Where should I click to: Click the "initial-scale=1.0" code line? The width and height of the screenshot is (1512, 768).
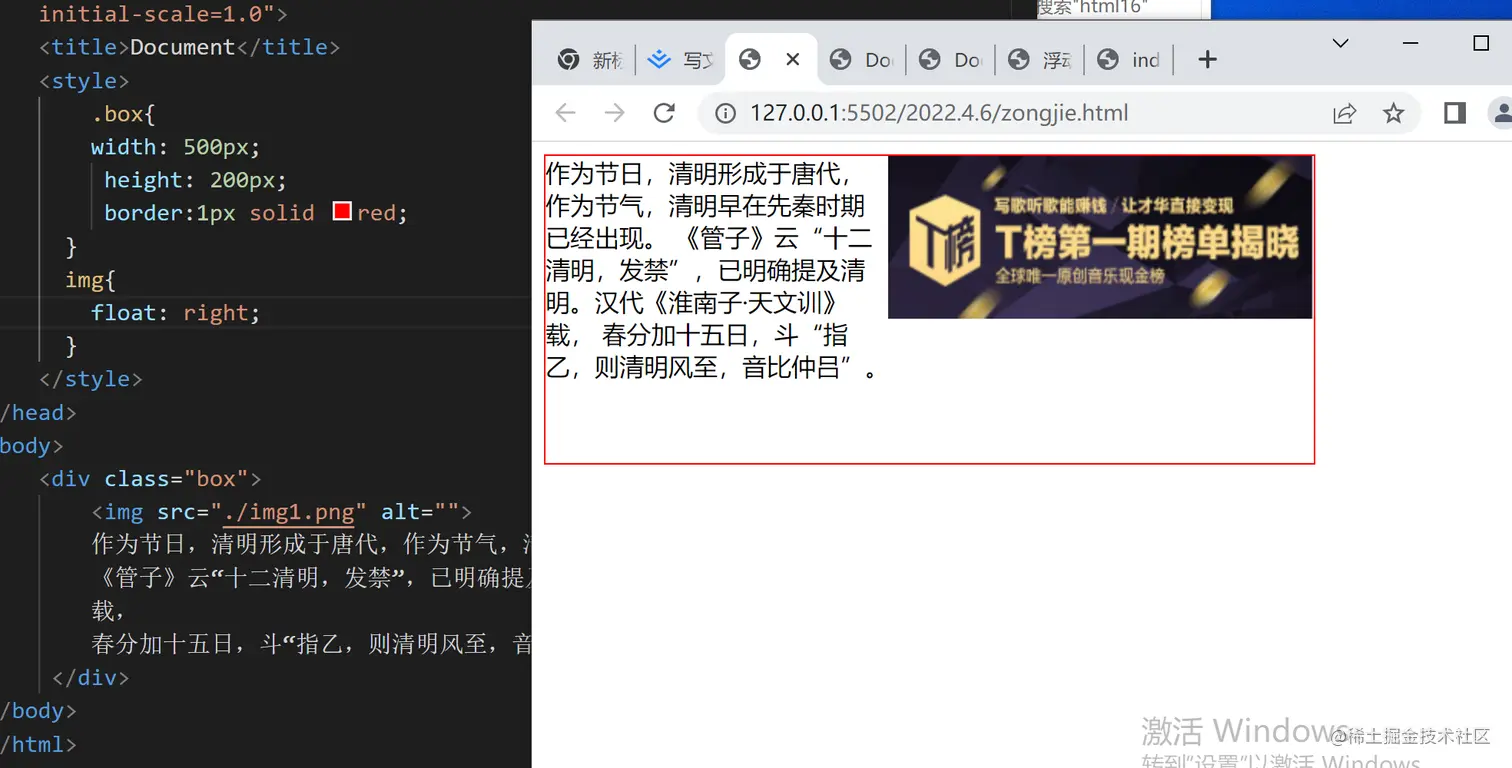(163, 14)
